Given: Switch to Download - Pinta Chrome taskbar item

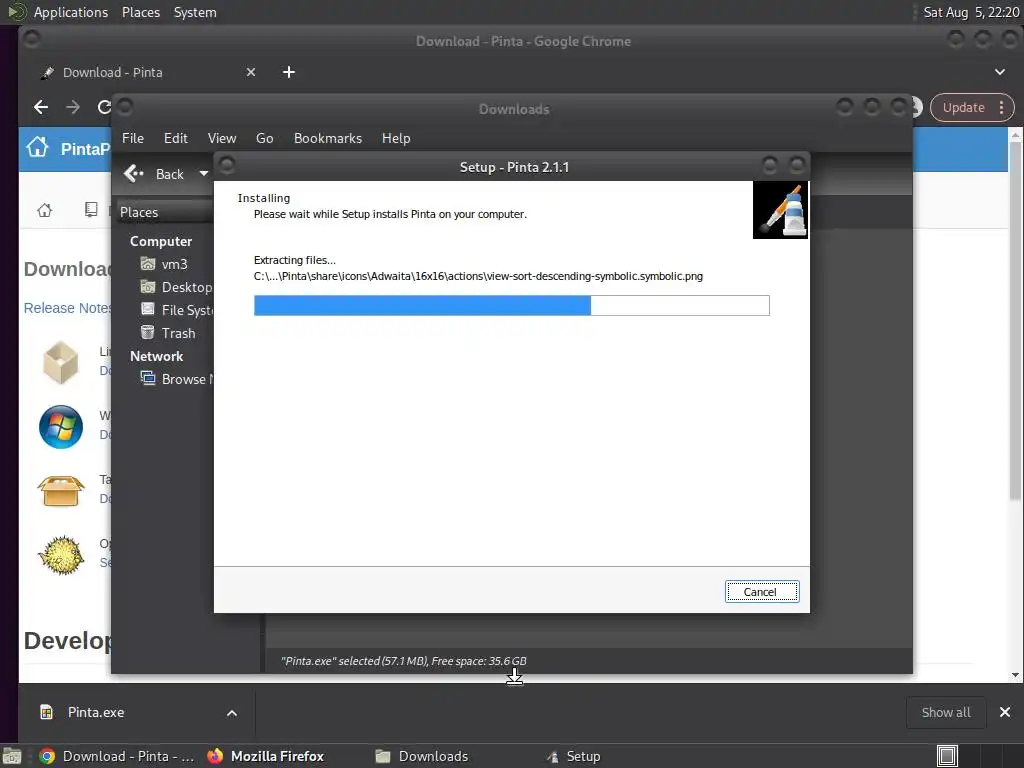Looking at the screenshot, I should [x=118, y=756].
